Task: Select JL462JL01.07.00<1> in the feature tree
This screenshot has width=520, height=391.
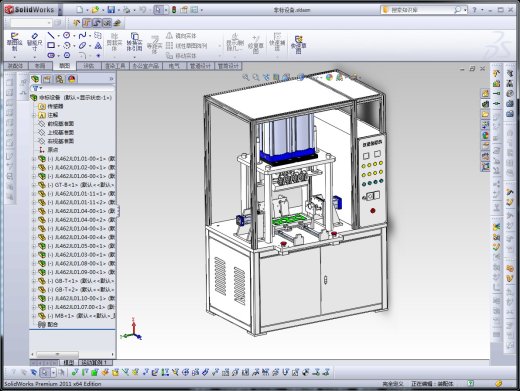Action: 77,307
